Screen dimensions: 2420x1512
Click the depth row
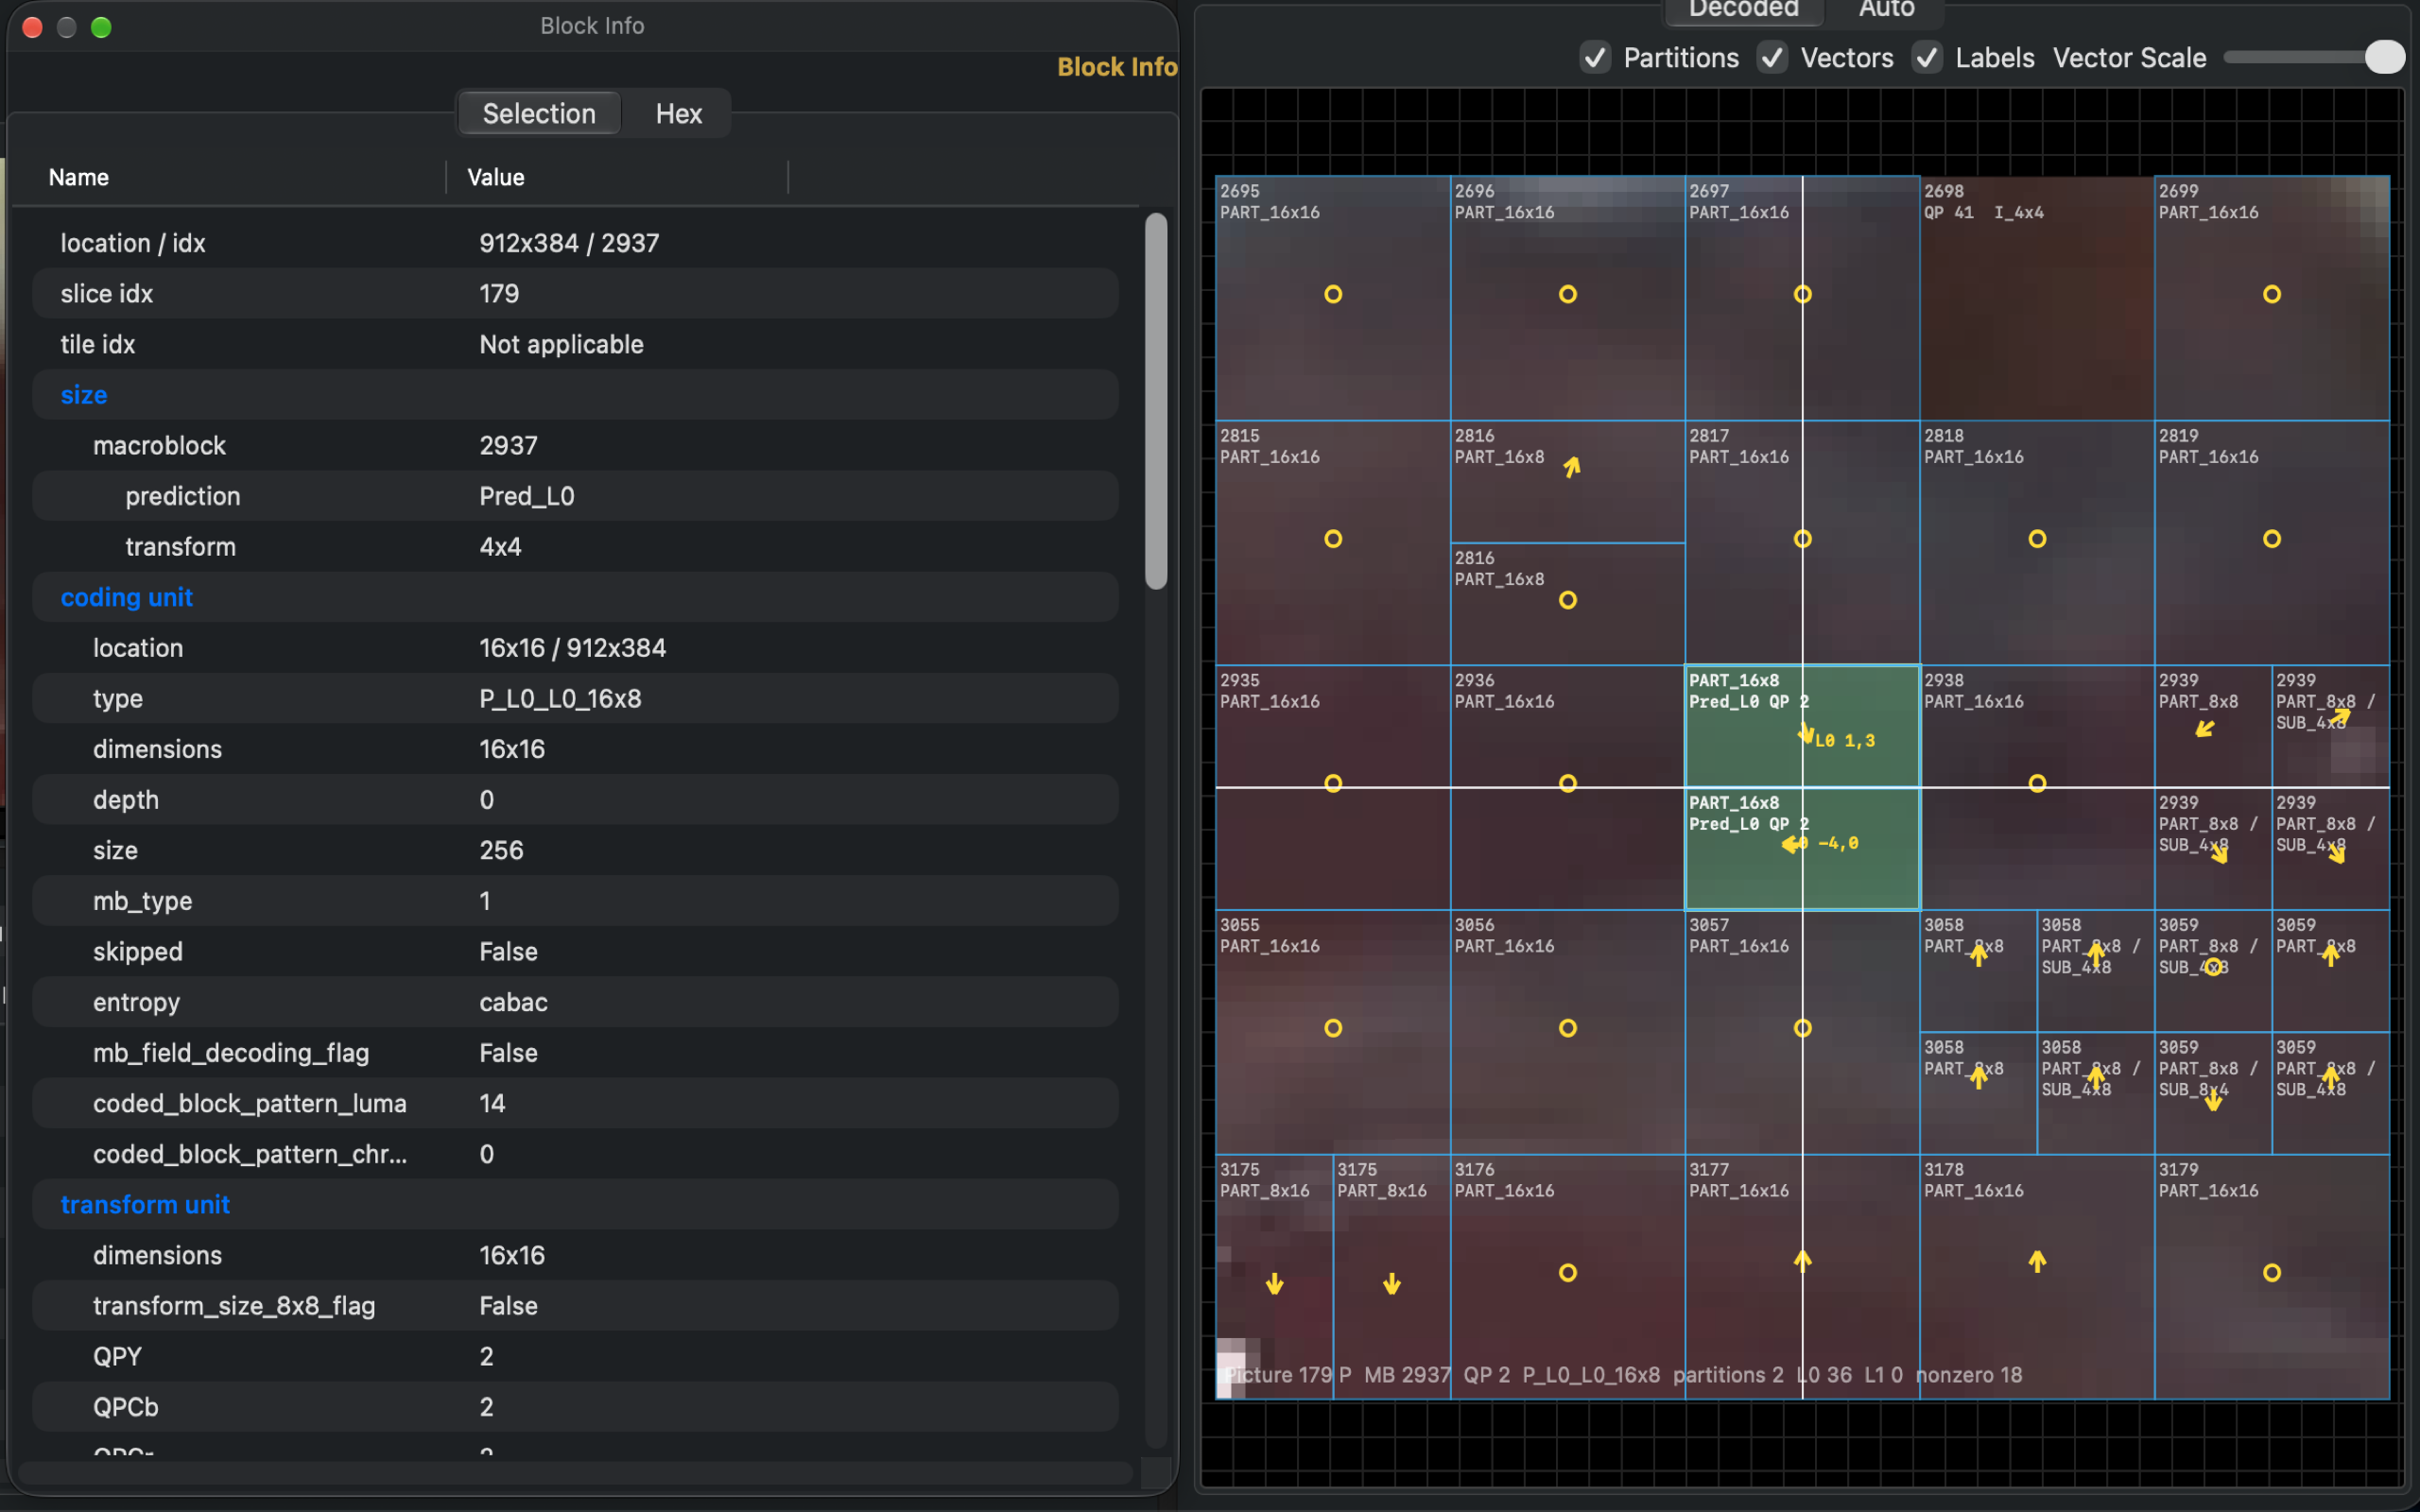(575, 799)
